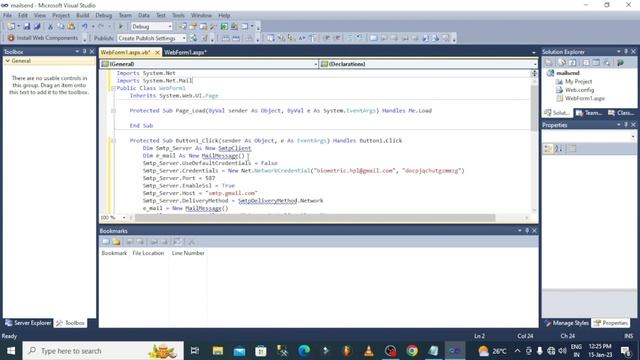Toggle a bookmark using the Bookmarks panel first icon
Image resolution: width=640 pixels, height=360 pixels.
tap(106, 242)
